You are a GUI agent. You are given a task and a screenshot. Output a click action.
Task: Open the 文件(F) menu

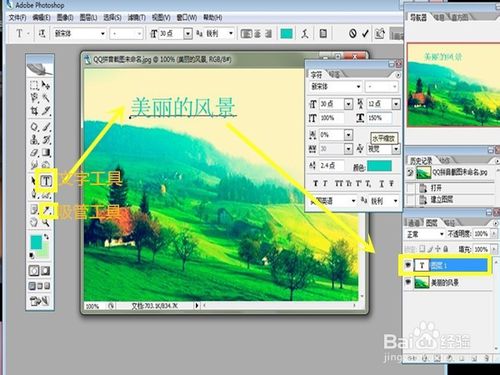pos(17,17)
